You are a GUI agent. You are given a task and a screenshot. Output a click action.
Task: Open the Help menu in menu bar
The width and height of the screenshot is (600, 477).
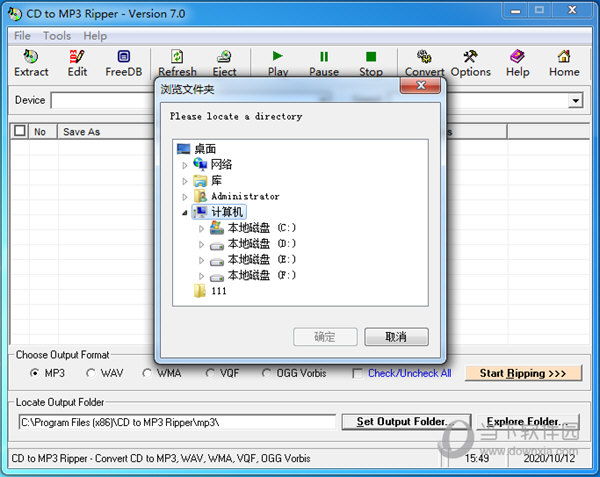[x=95, y=36]
